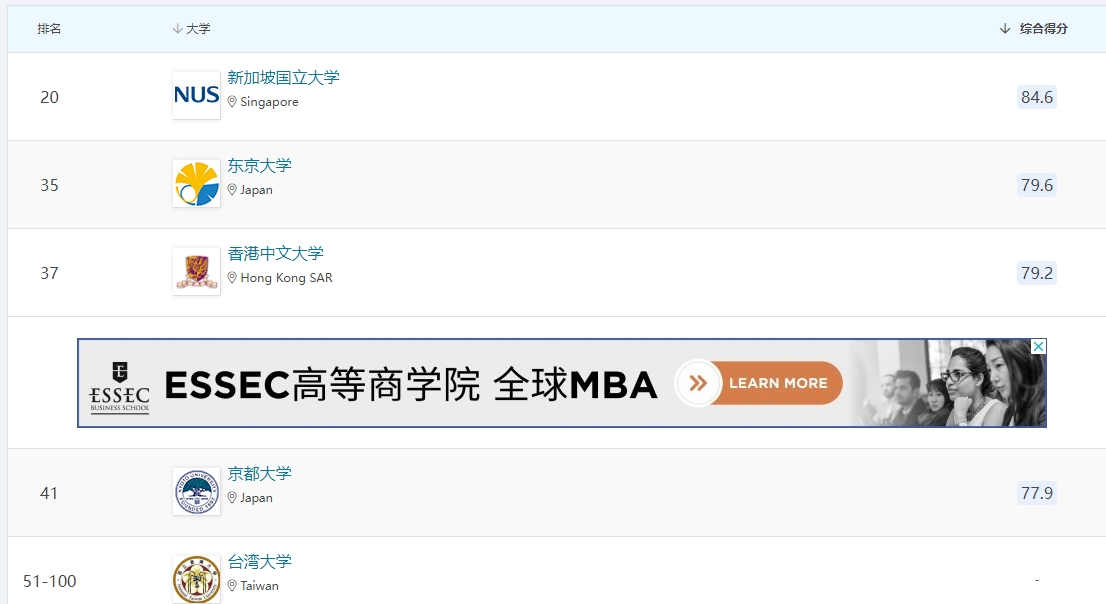This screenshot has height=604, width=1106.
Task: Click the LEARN MORE ad button
Action: [x=759, y=383]
